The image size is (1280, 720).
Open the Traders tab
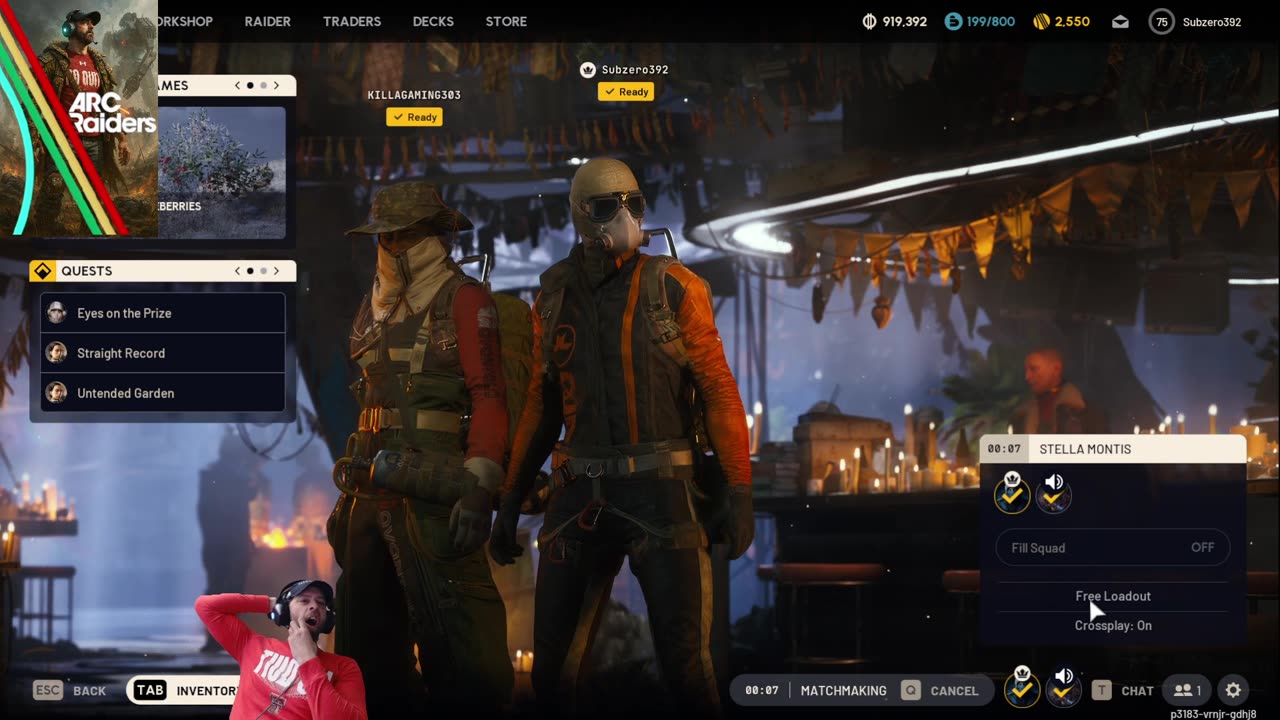(352, 21)
